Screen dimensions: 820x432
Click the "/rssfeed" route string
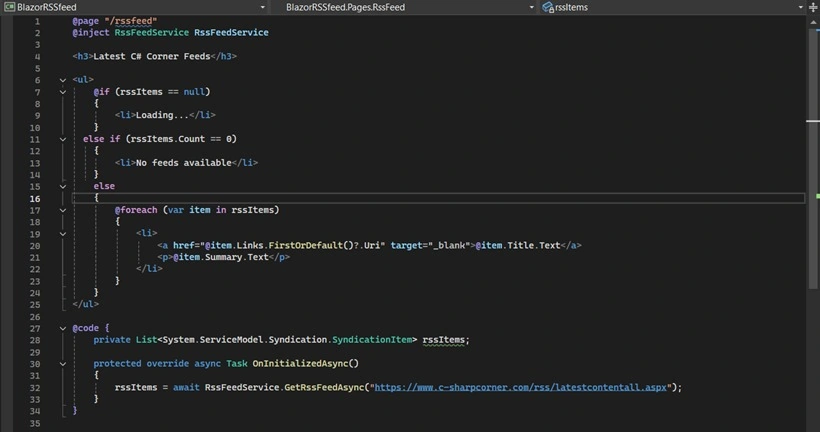131,21
